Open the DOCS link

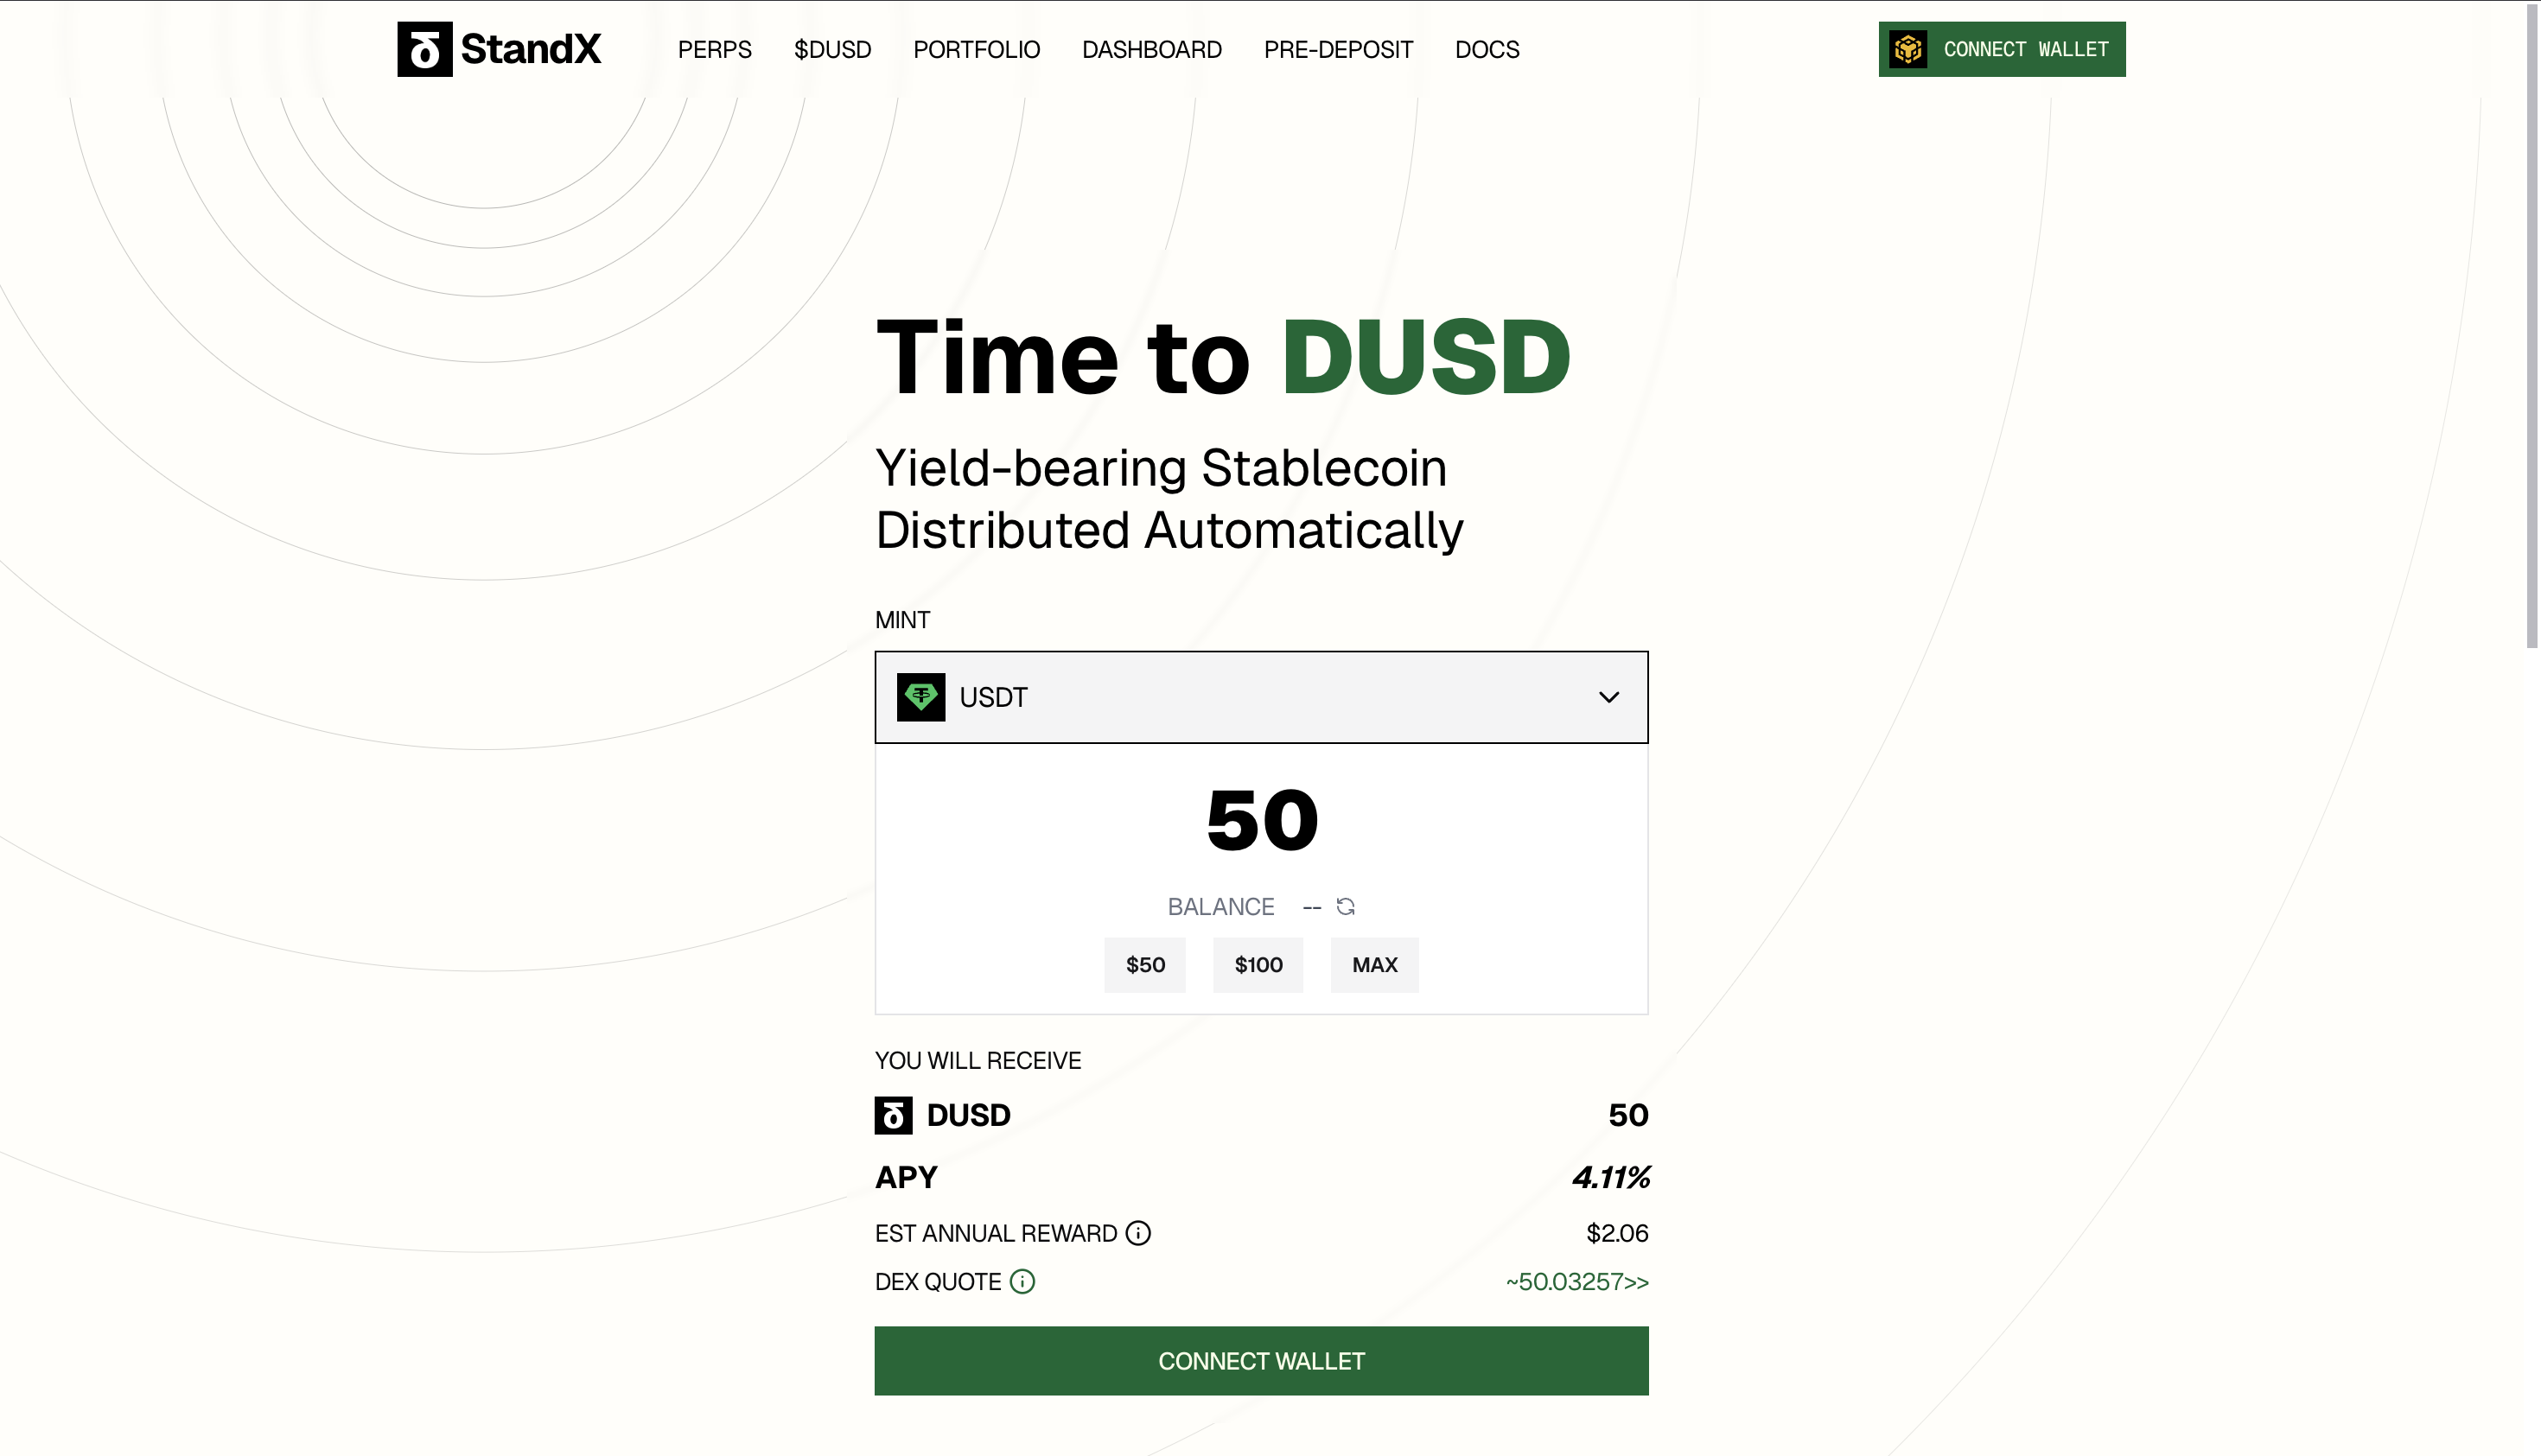[1486, 49]
